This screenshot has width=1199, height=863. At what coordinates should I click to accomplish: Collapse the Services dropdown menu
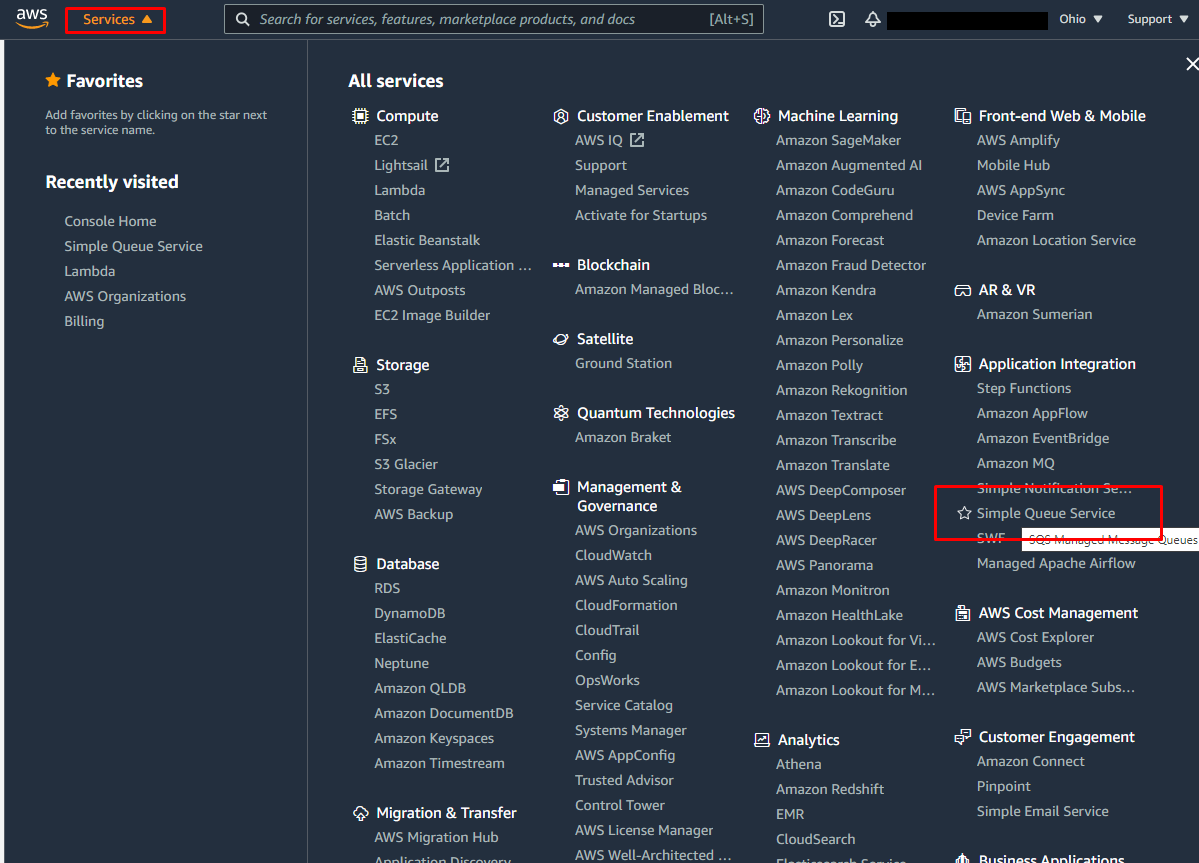pyautogui.click(x=116, y=19)
